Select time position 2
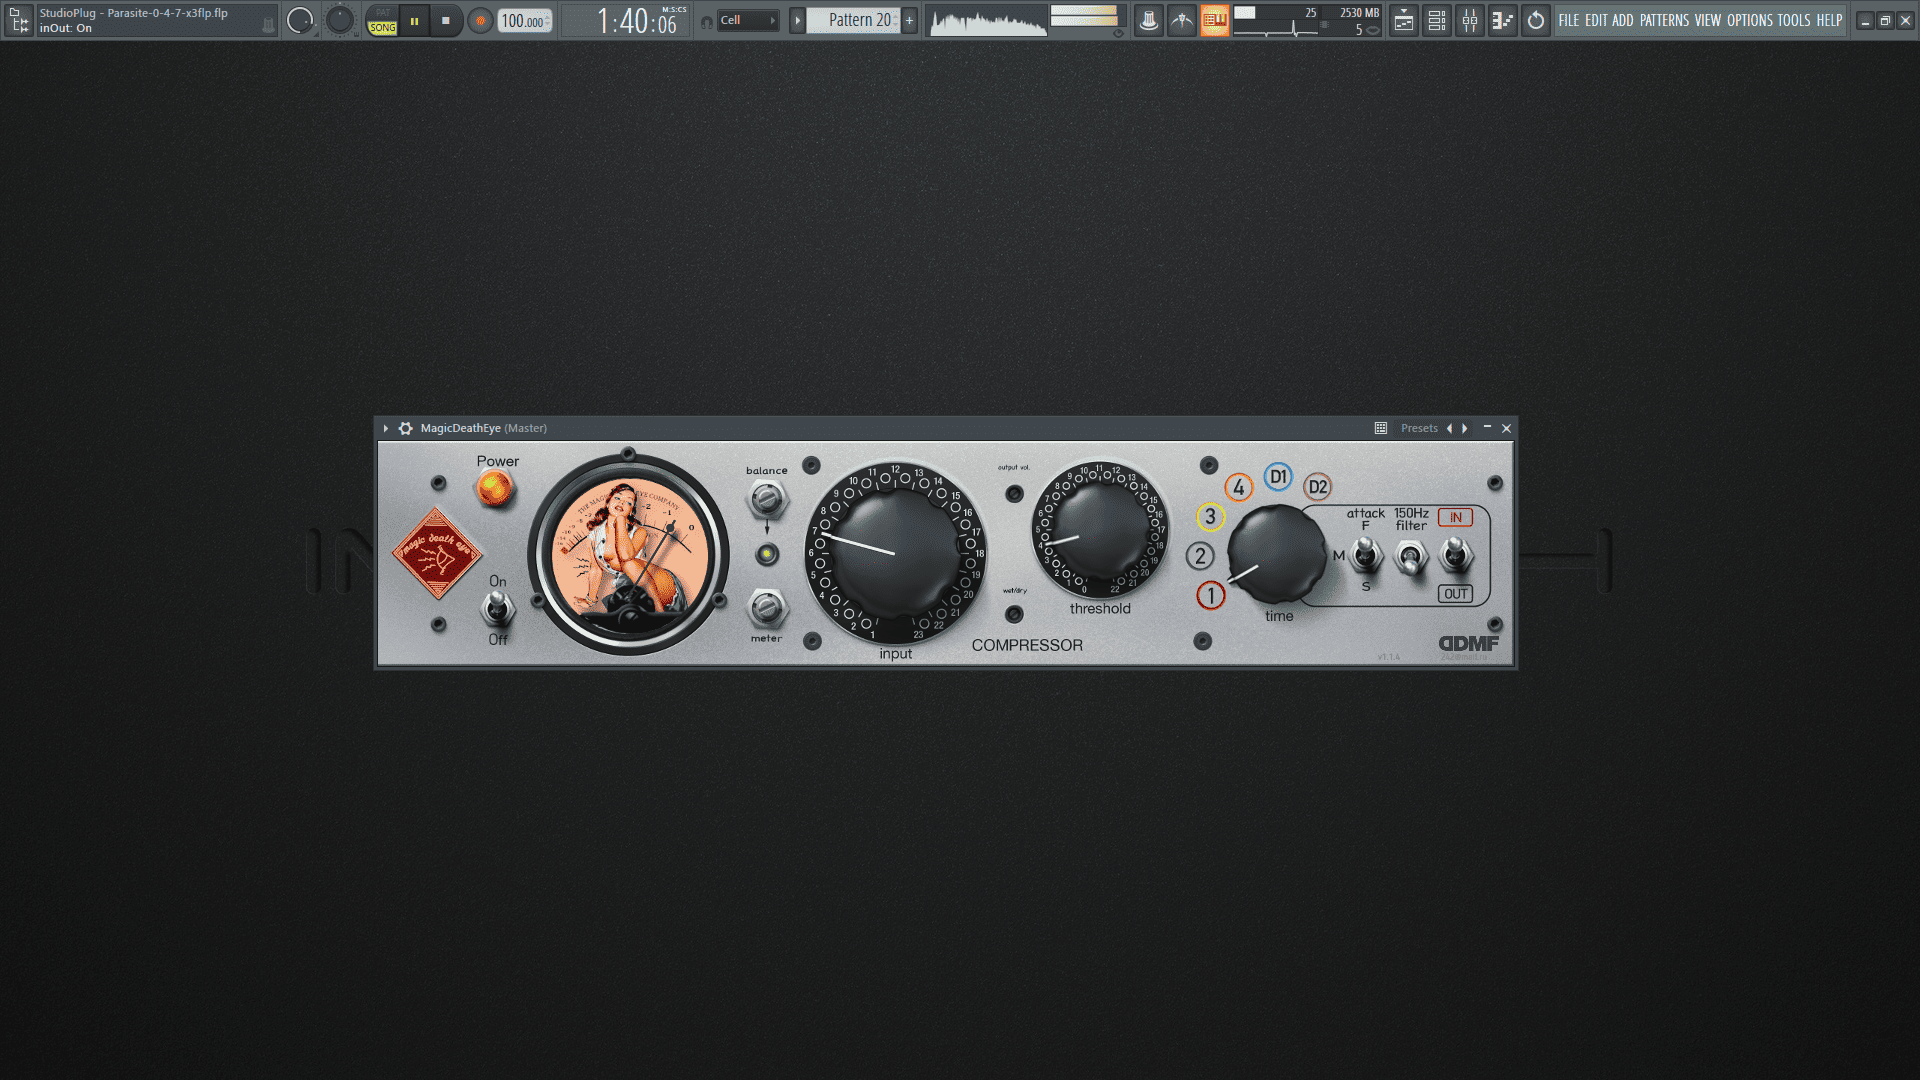The height and width of the screenshot is (1080, 1920). pos(1200,556)
